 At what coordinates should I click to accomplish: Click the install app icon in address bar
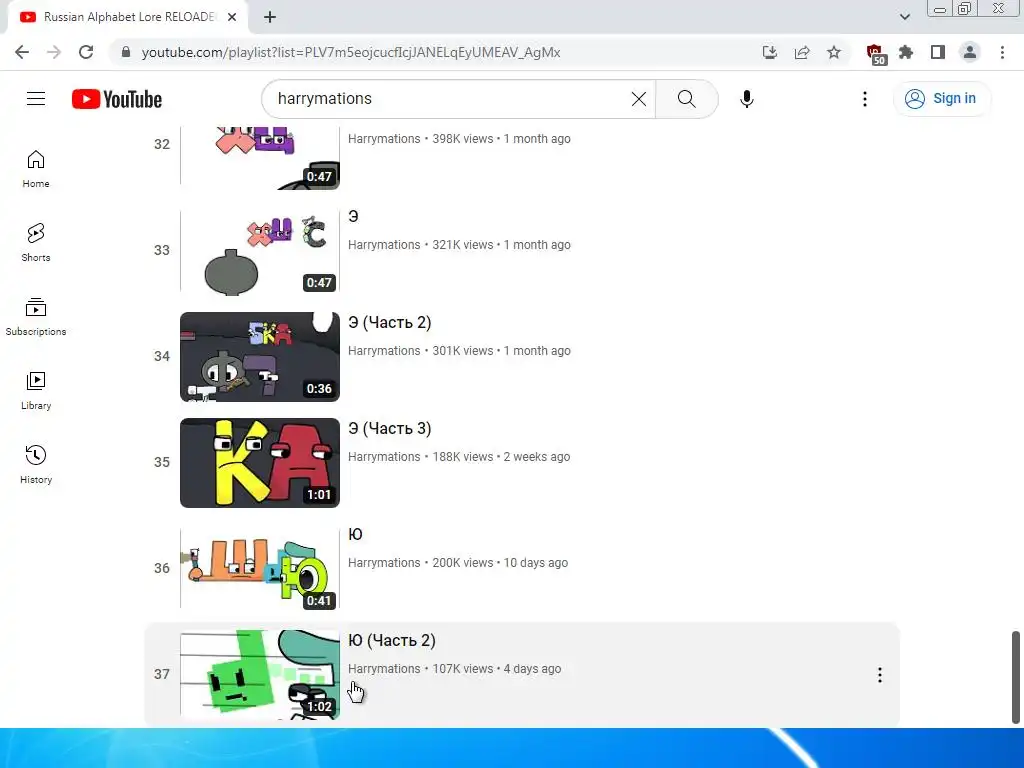pos(770,52)
